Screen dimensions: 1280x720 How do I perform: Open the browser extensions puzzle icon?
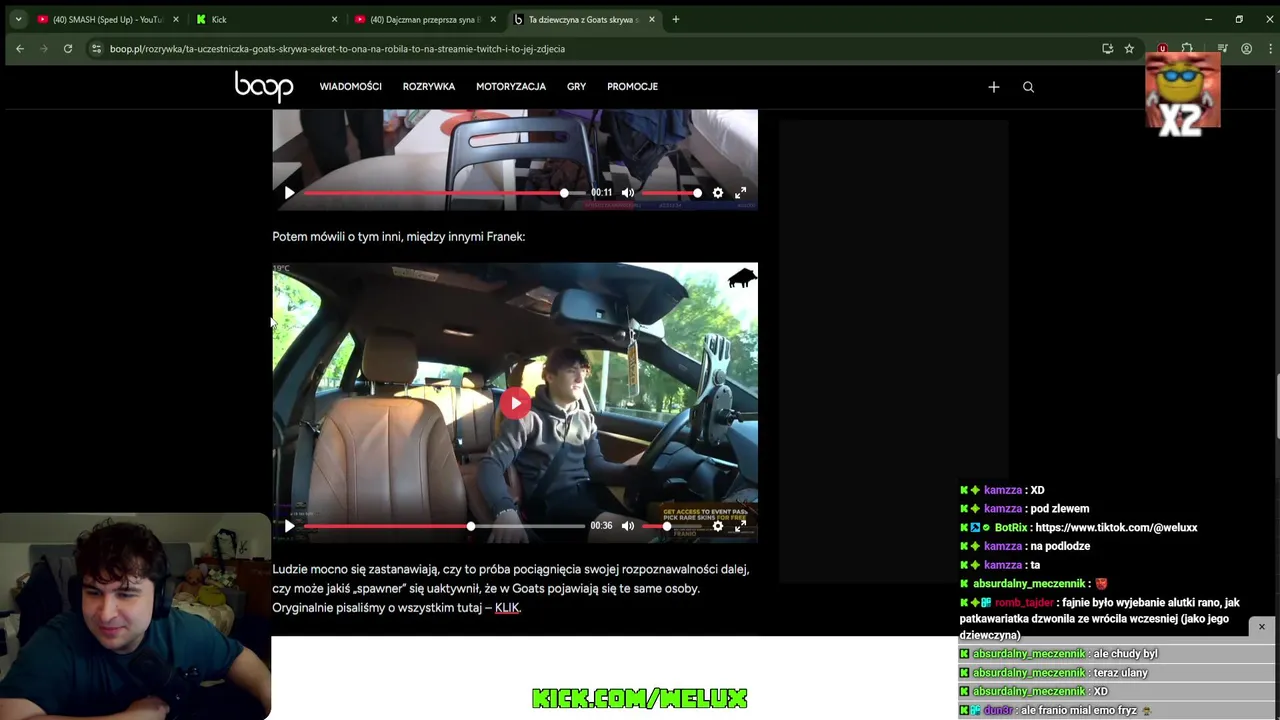(x=1187, y=48)
